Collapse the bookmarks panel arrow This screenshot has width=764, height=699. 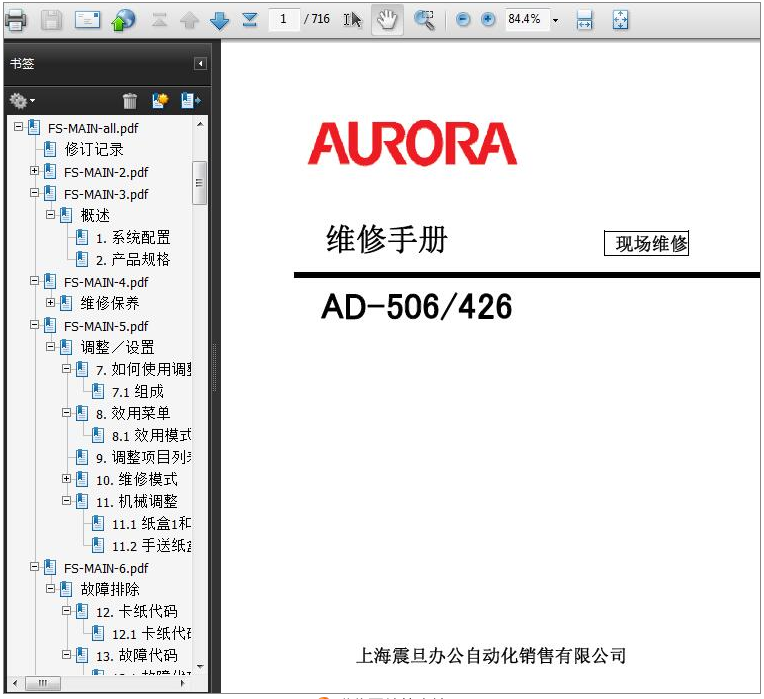point(200,64)
